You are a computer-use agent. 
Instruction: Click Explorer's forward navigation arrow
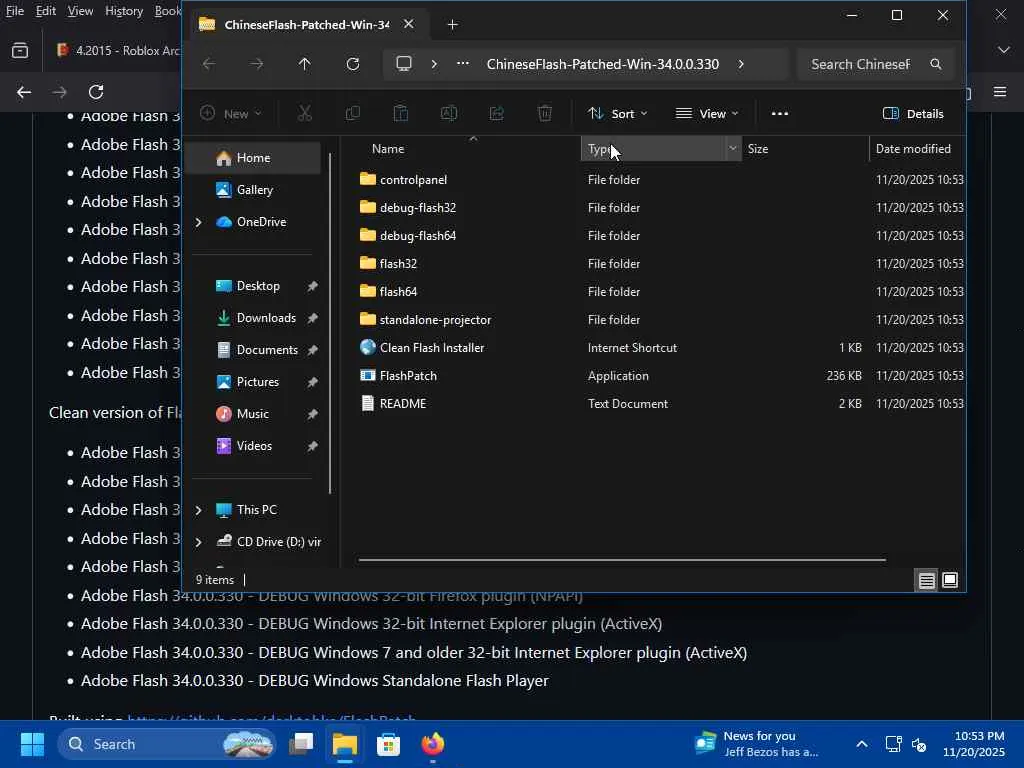pos(257,64)
